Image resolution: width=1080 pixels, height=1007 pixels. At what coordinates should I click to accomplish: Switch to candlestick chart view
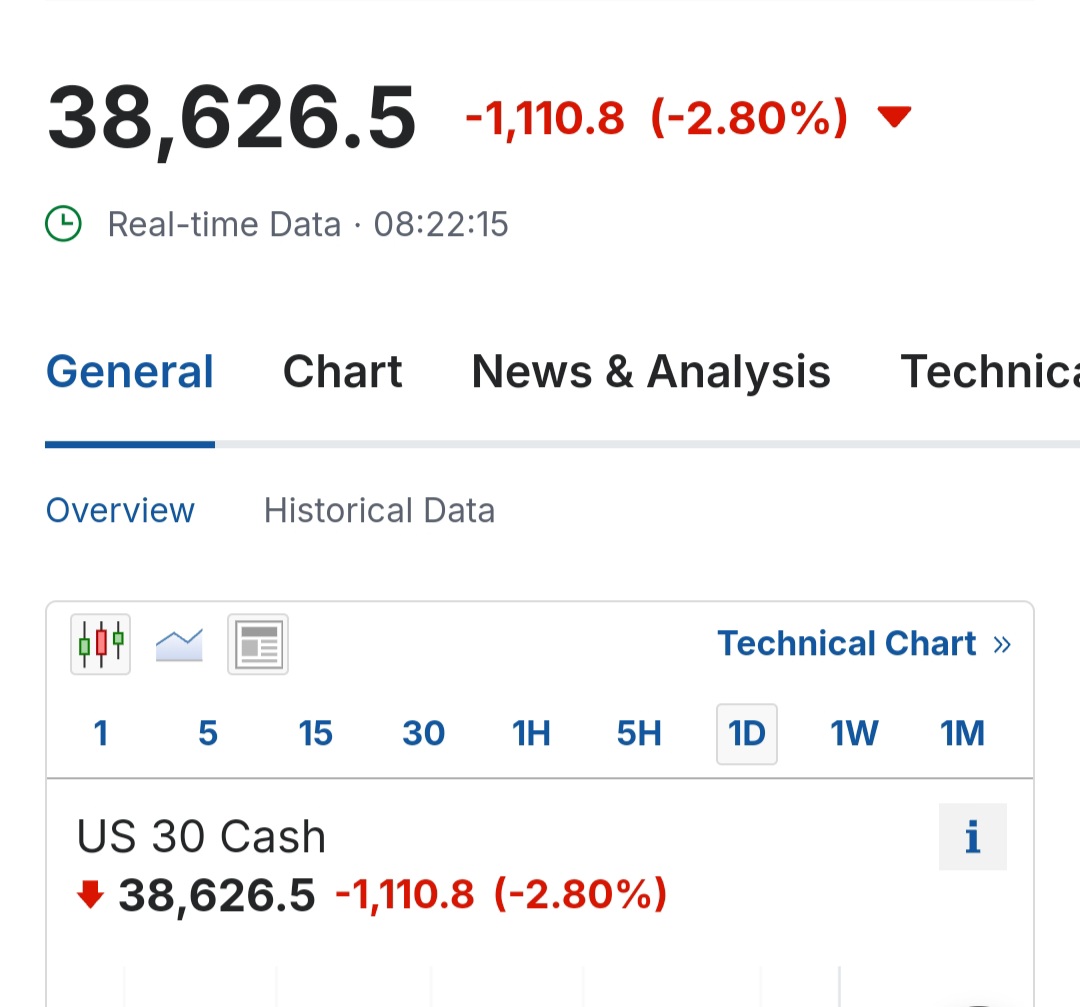(x=100, y=644)
